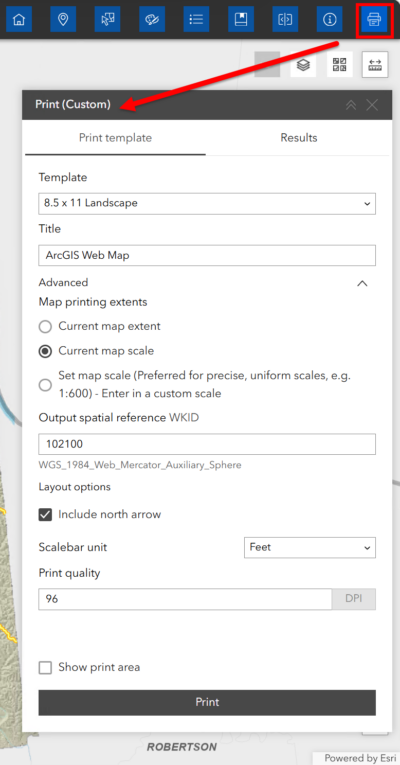Open the Scalebar unit Feet dropdown
Image resolution: width=400 pixels, height=765 pixels.
310,547
